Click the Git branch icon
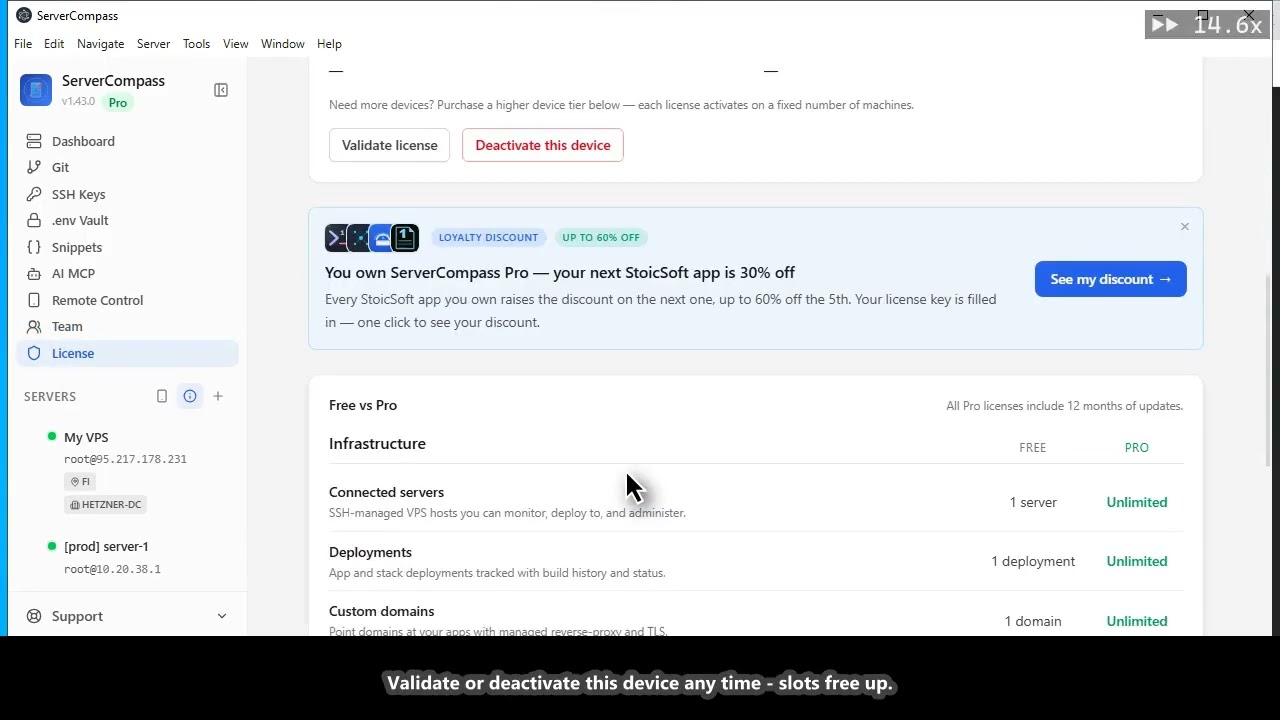This screenshot has height=720, width=1280. [34, 167]
